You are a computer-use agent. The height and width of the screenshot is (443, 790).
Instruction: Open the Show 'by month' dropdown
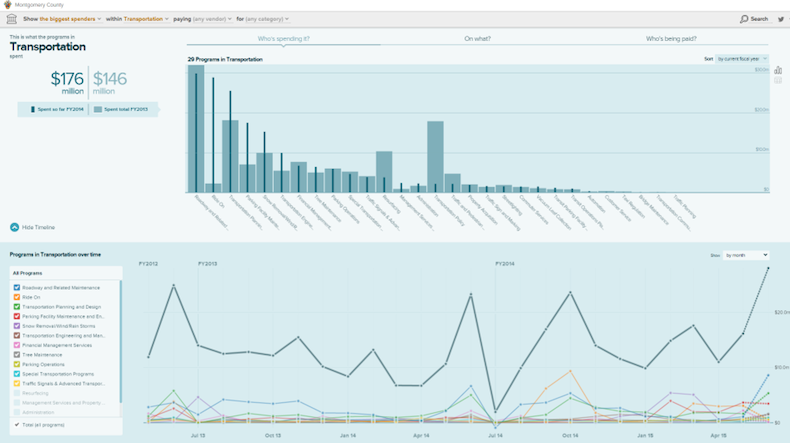tap(745, 255)
